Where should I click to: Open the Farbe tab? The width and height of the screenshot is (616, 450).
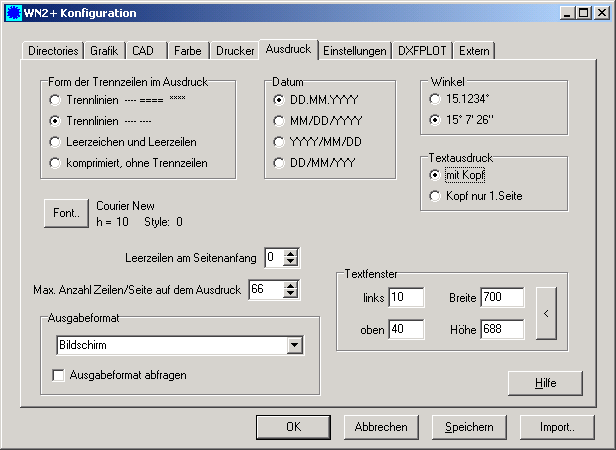187,50
